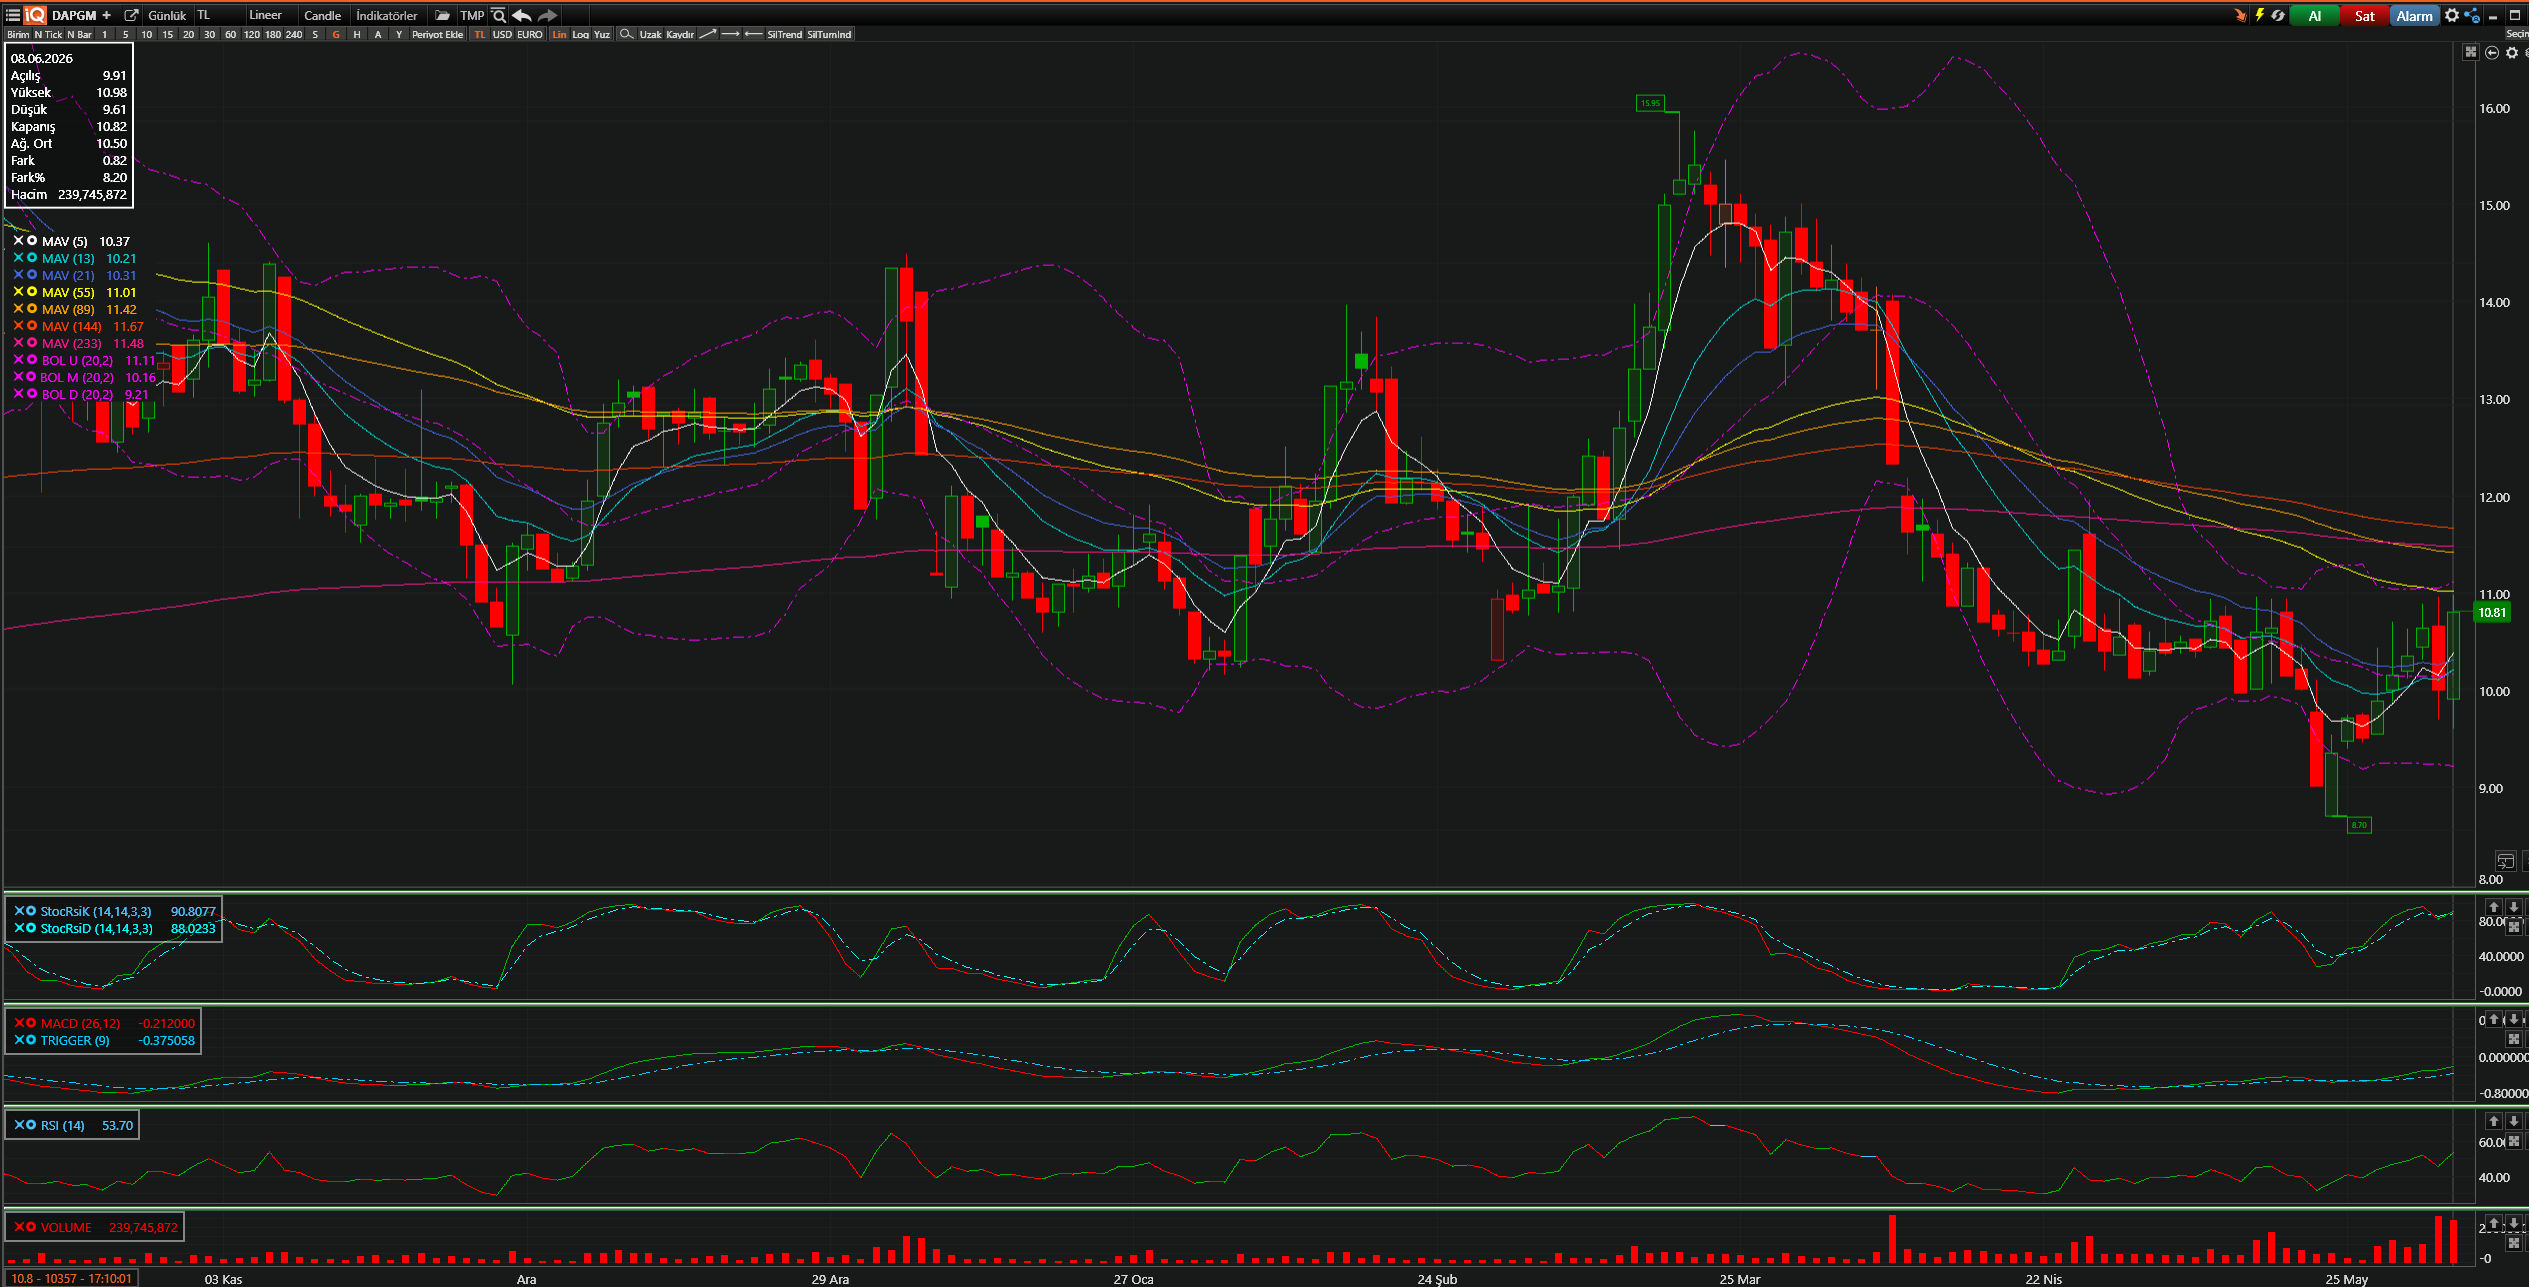Toggle MAV (55) indicator circle

point(32,292)
